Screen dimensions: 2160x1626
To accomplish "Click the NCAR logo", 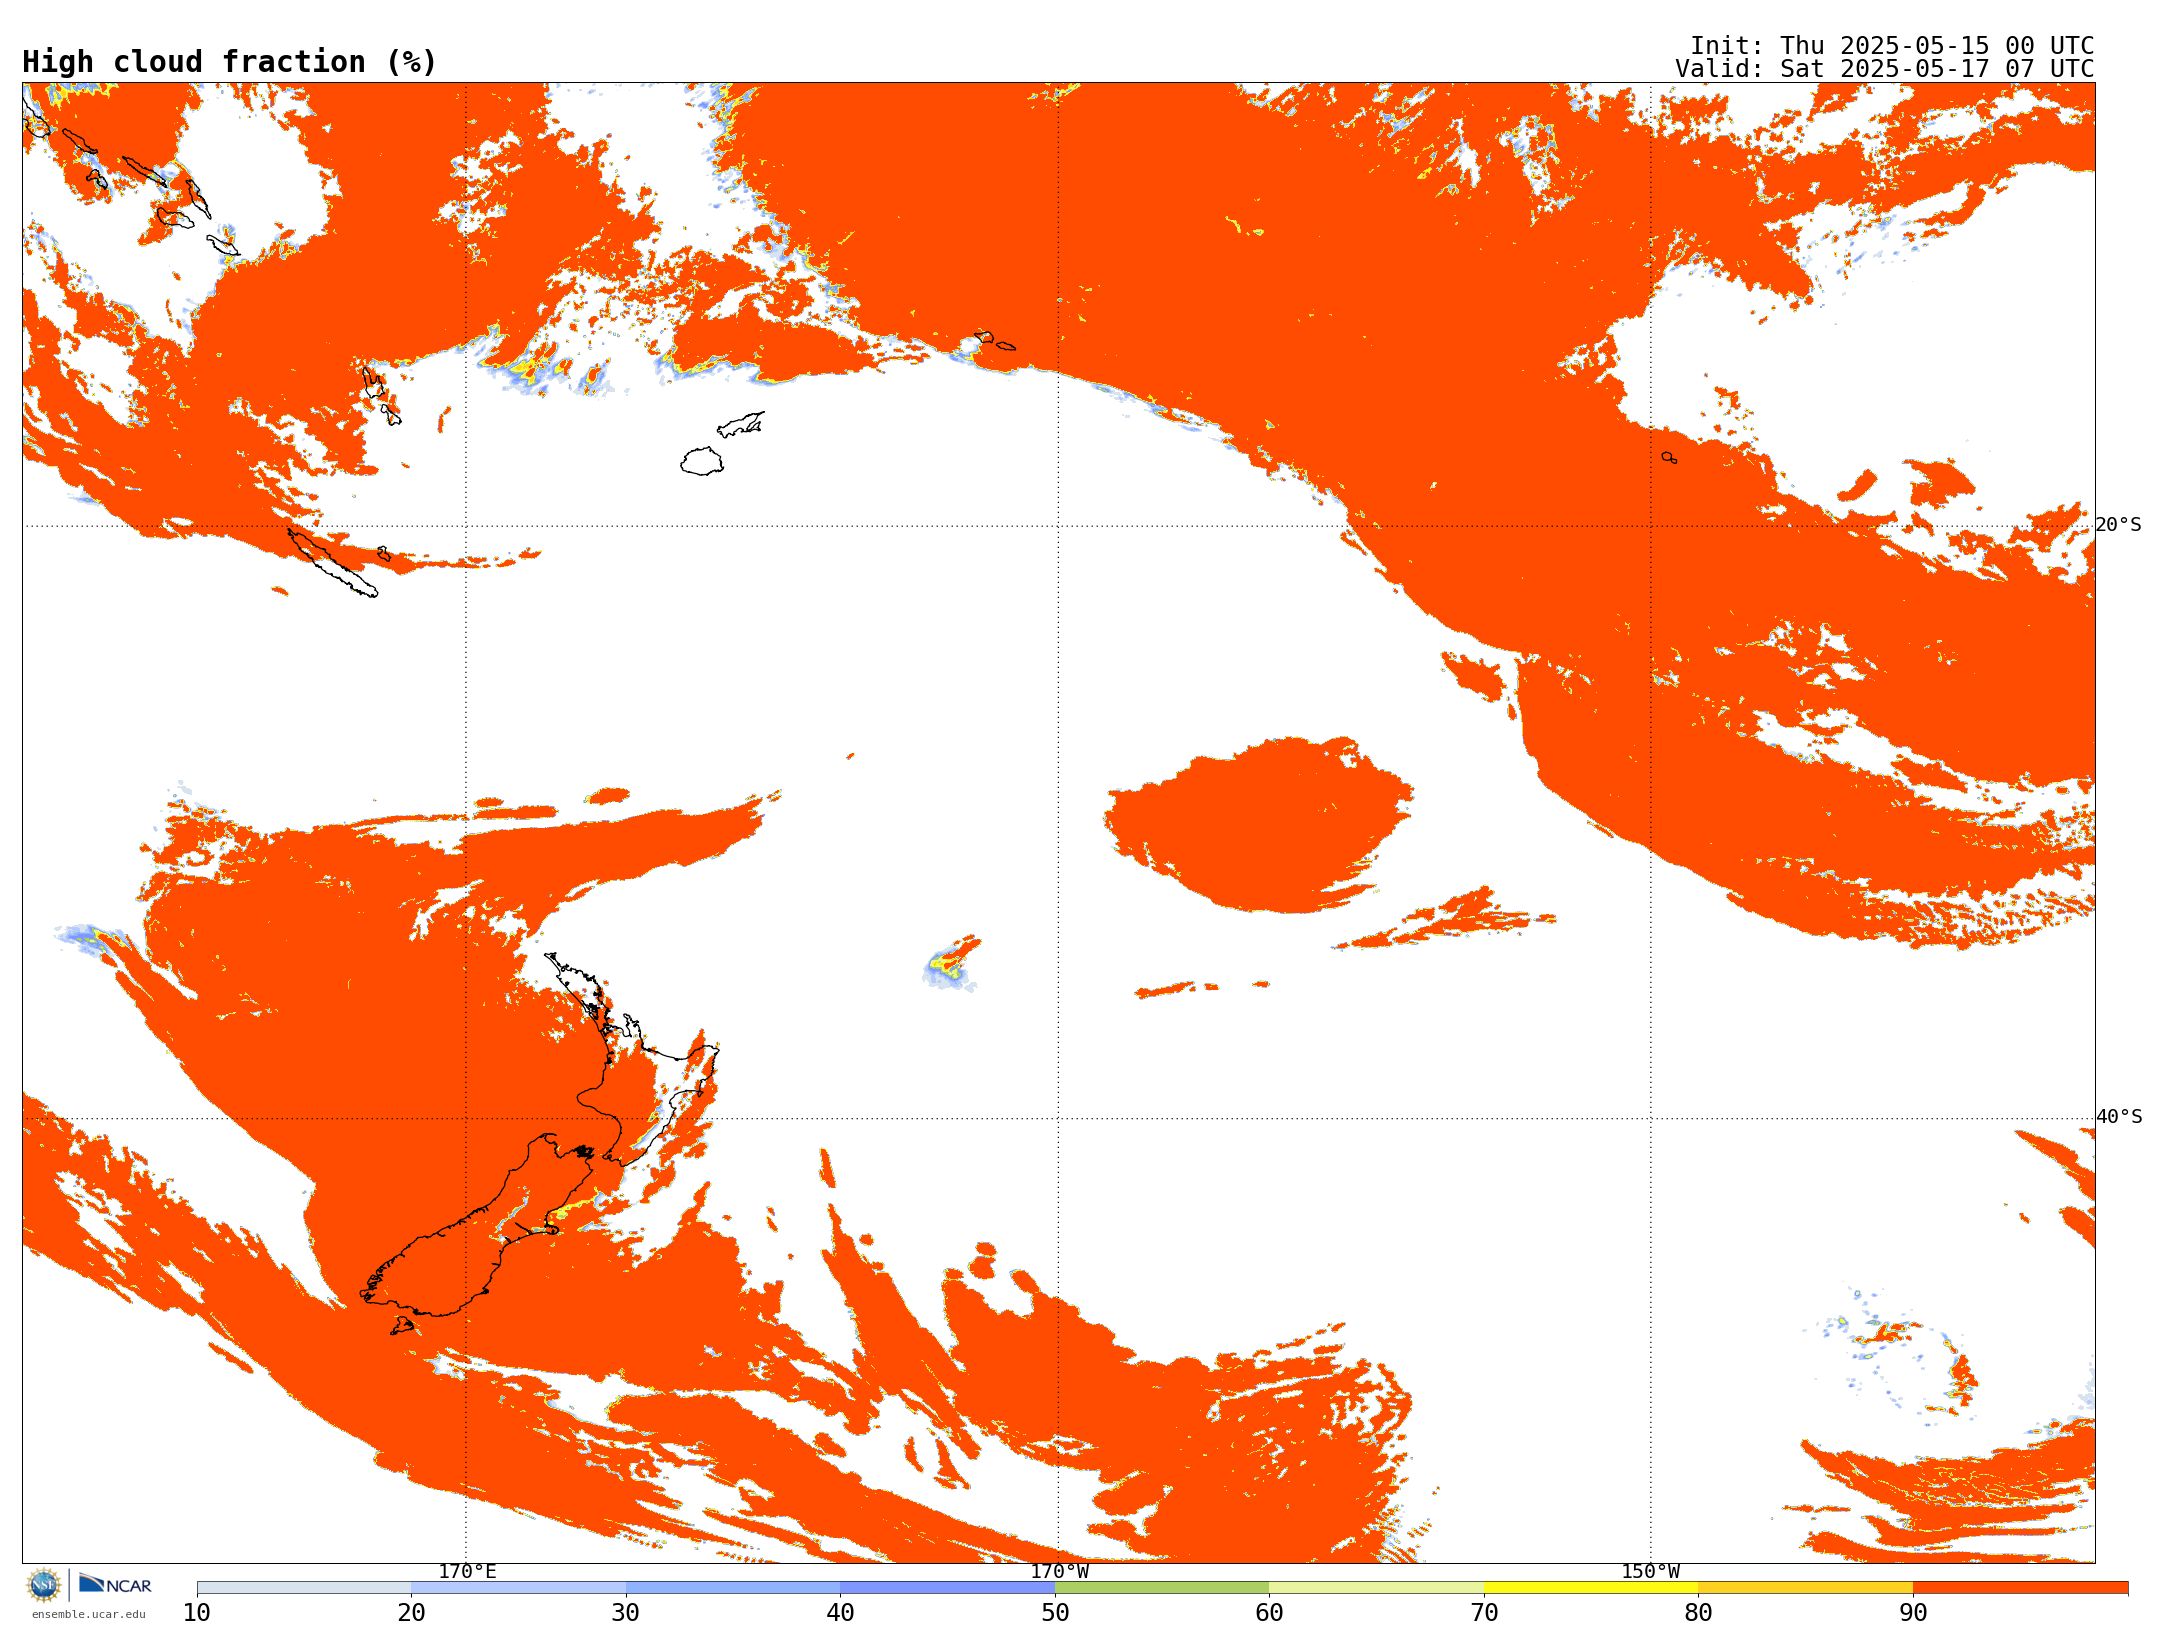I will 115,1584.
